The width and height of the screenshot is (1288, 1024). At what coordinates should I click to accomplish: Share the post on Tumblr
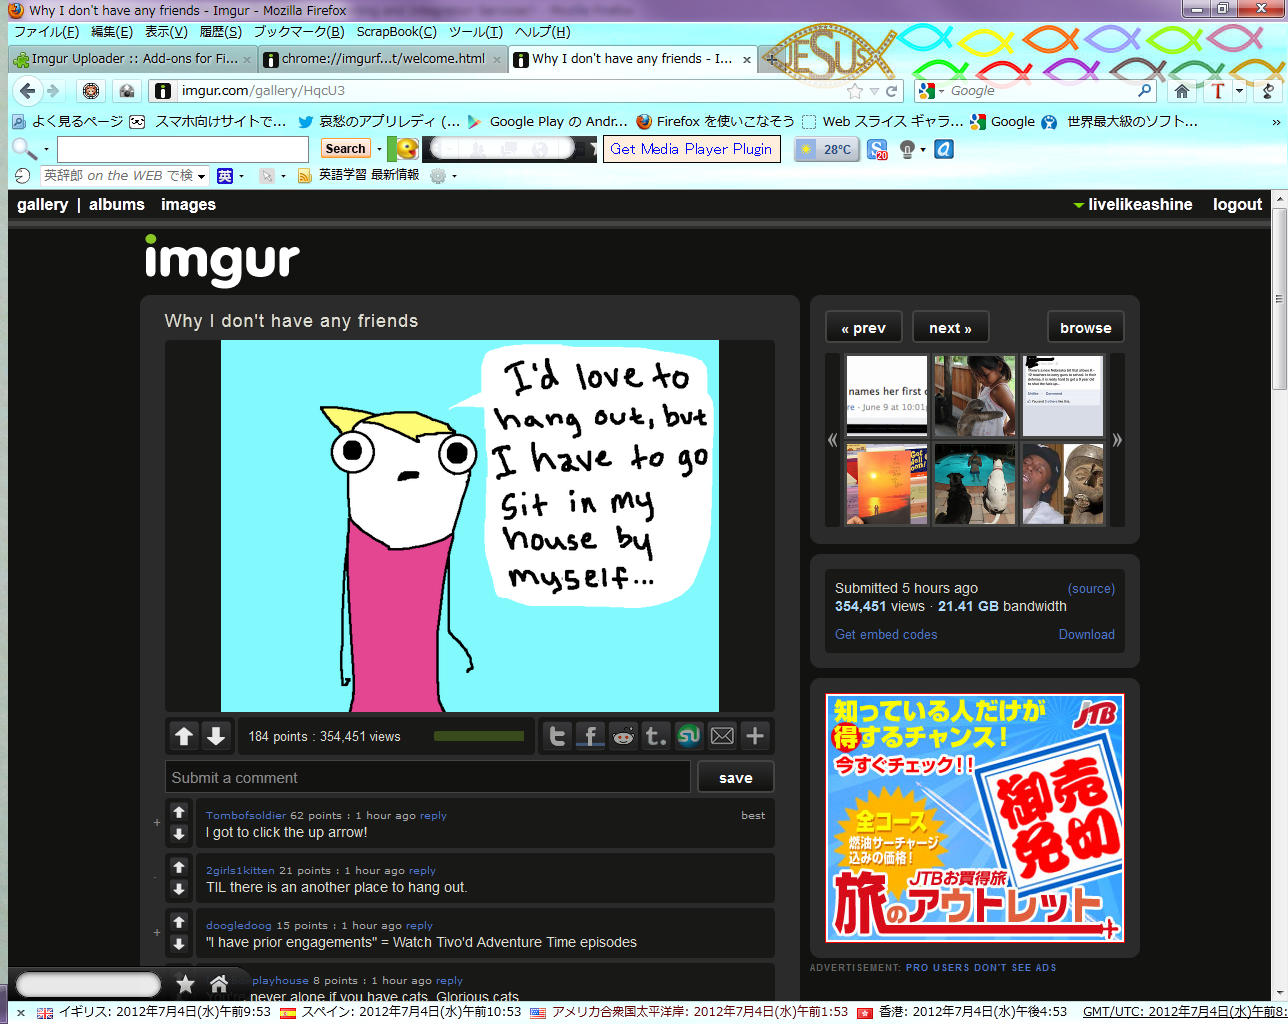click(x=655, y=735)
